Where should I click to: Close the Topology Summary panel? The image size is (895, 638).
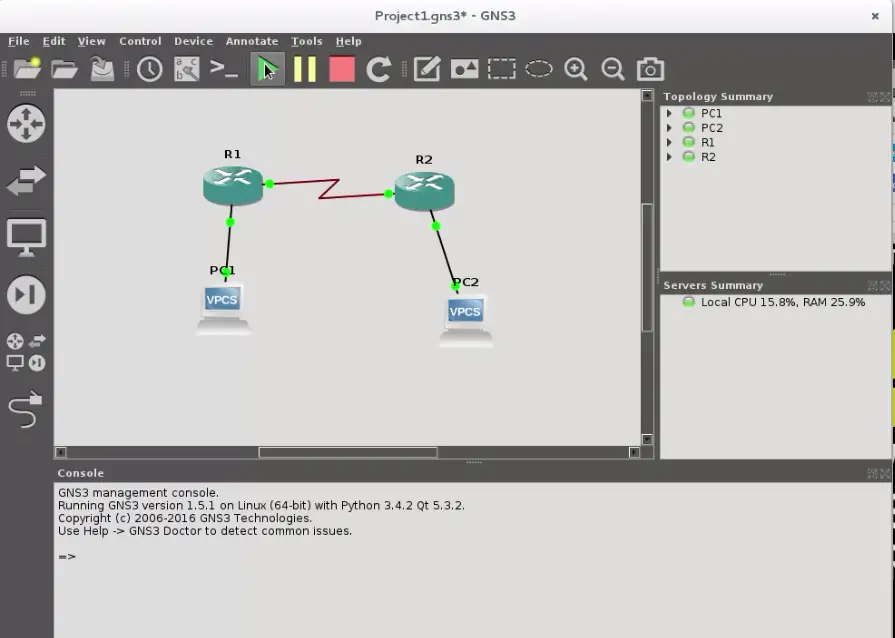[x=885, y=97]
